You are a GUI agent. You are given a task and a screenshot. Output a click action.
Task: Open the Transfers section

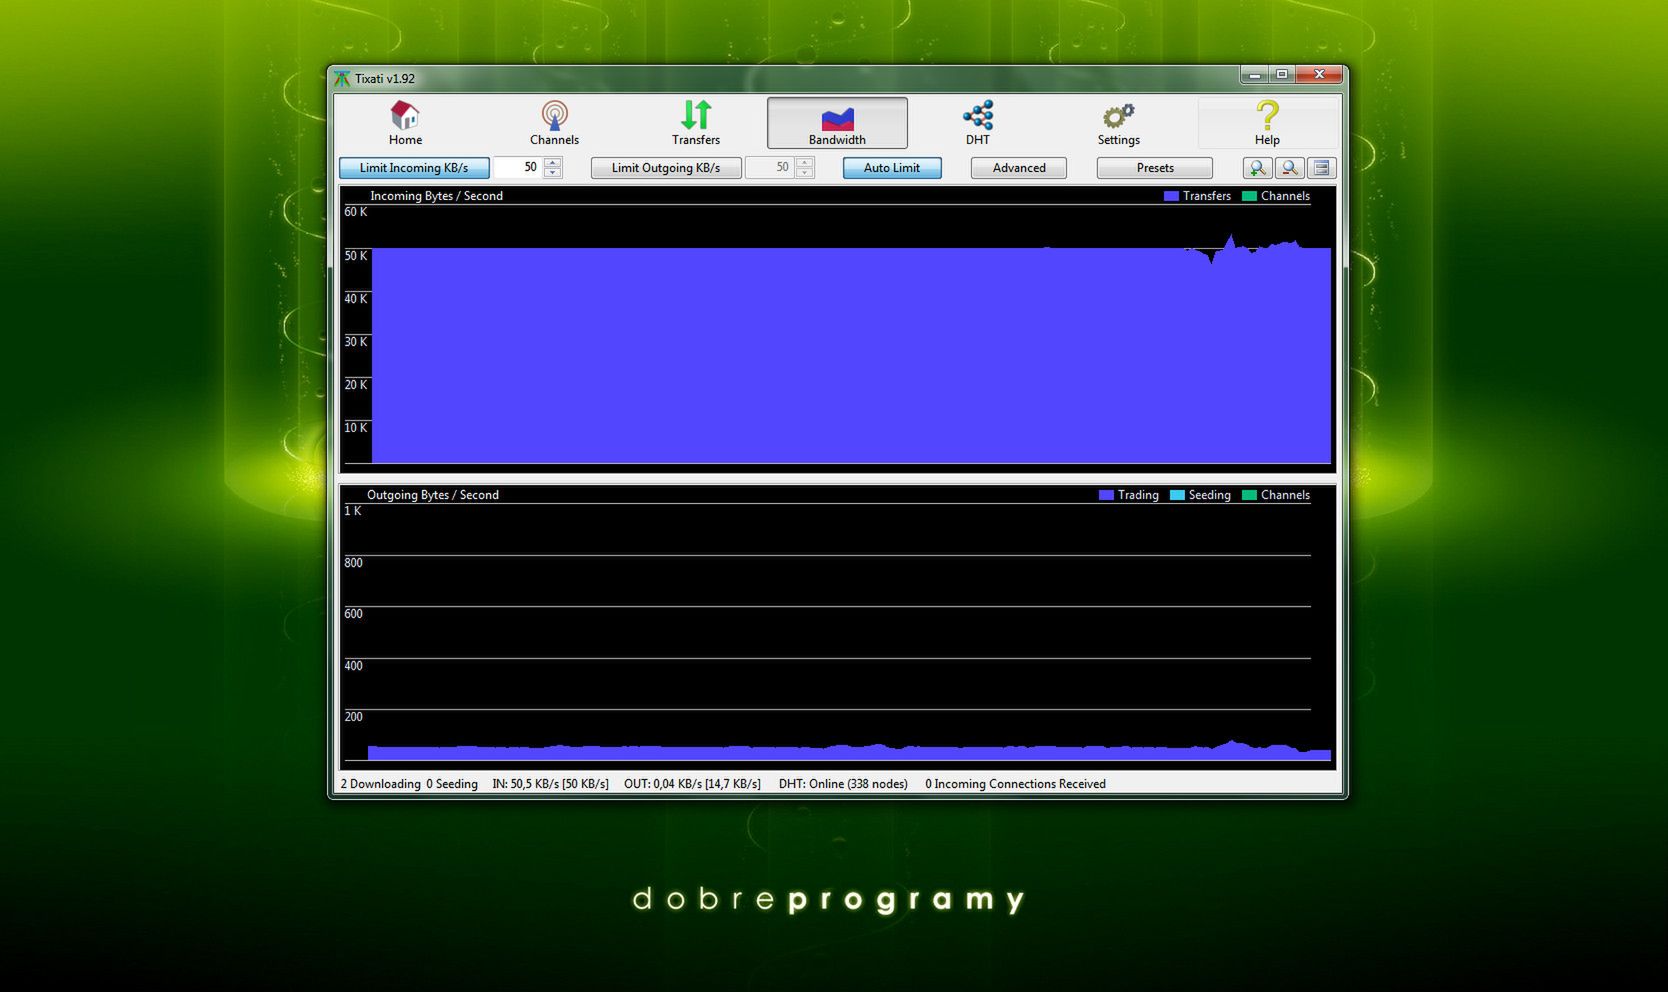696,123
